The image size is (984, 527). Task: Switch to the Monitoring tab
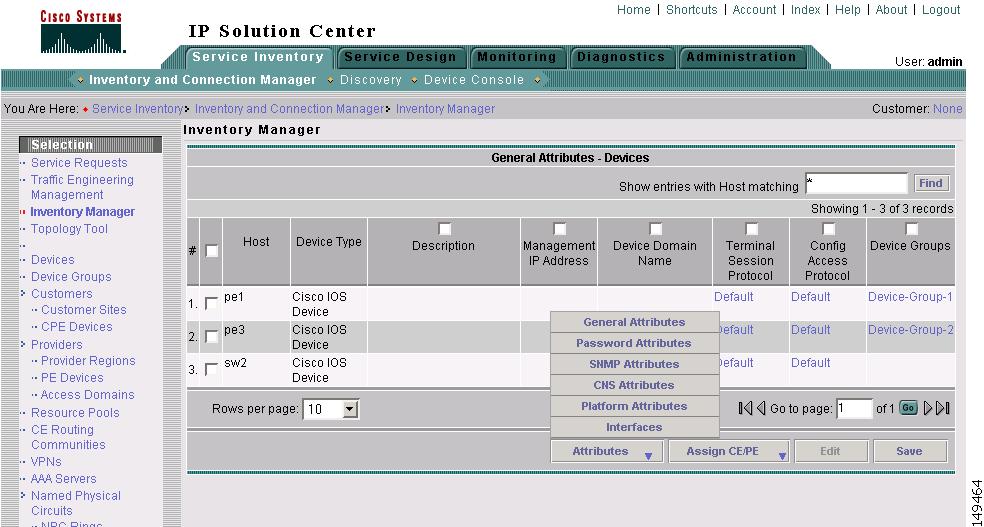pyautogui.click(x=517, y=57)
